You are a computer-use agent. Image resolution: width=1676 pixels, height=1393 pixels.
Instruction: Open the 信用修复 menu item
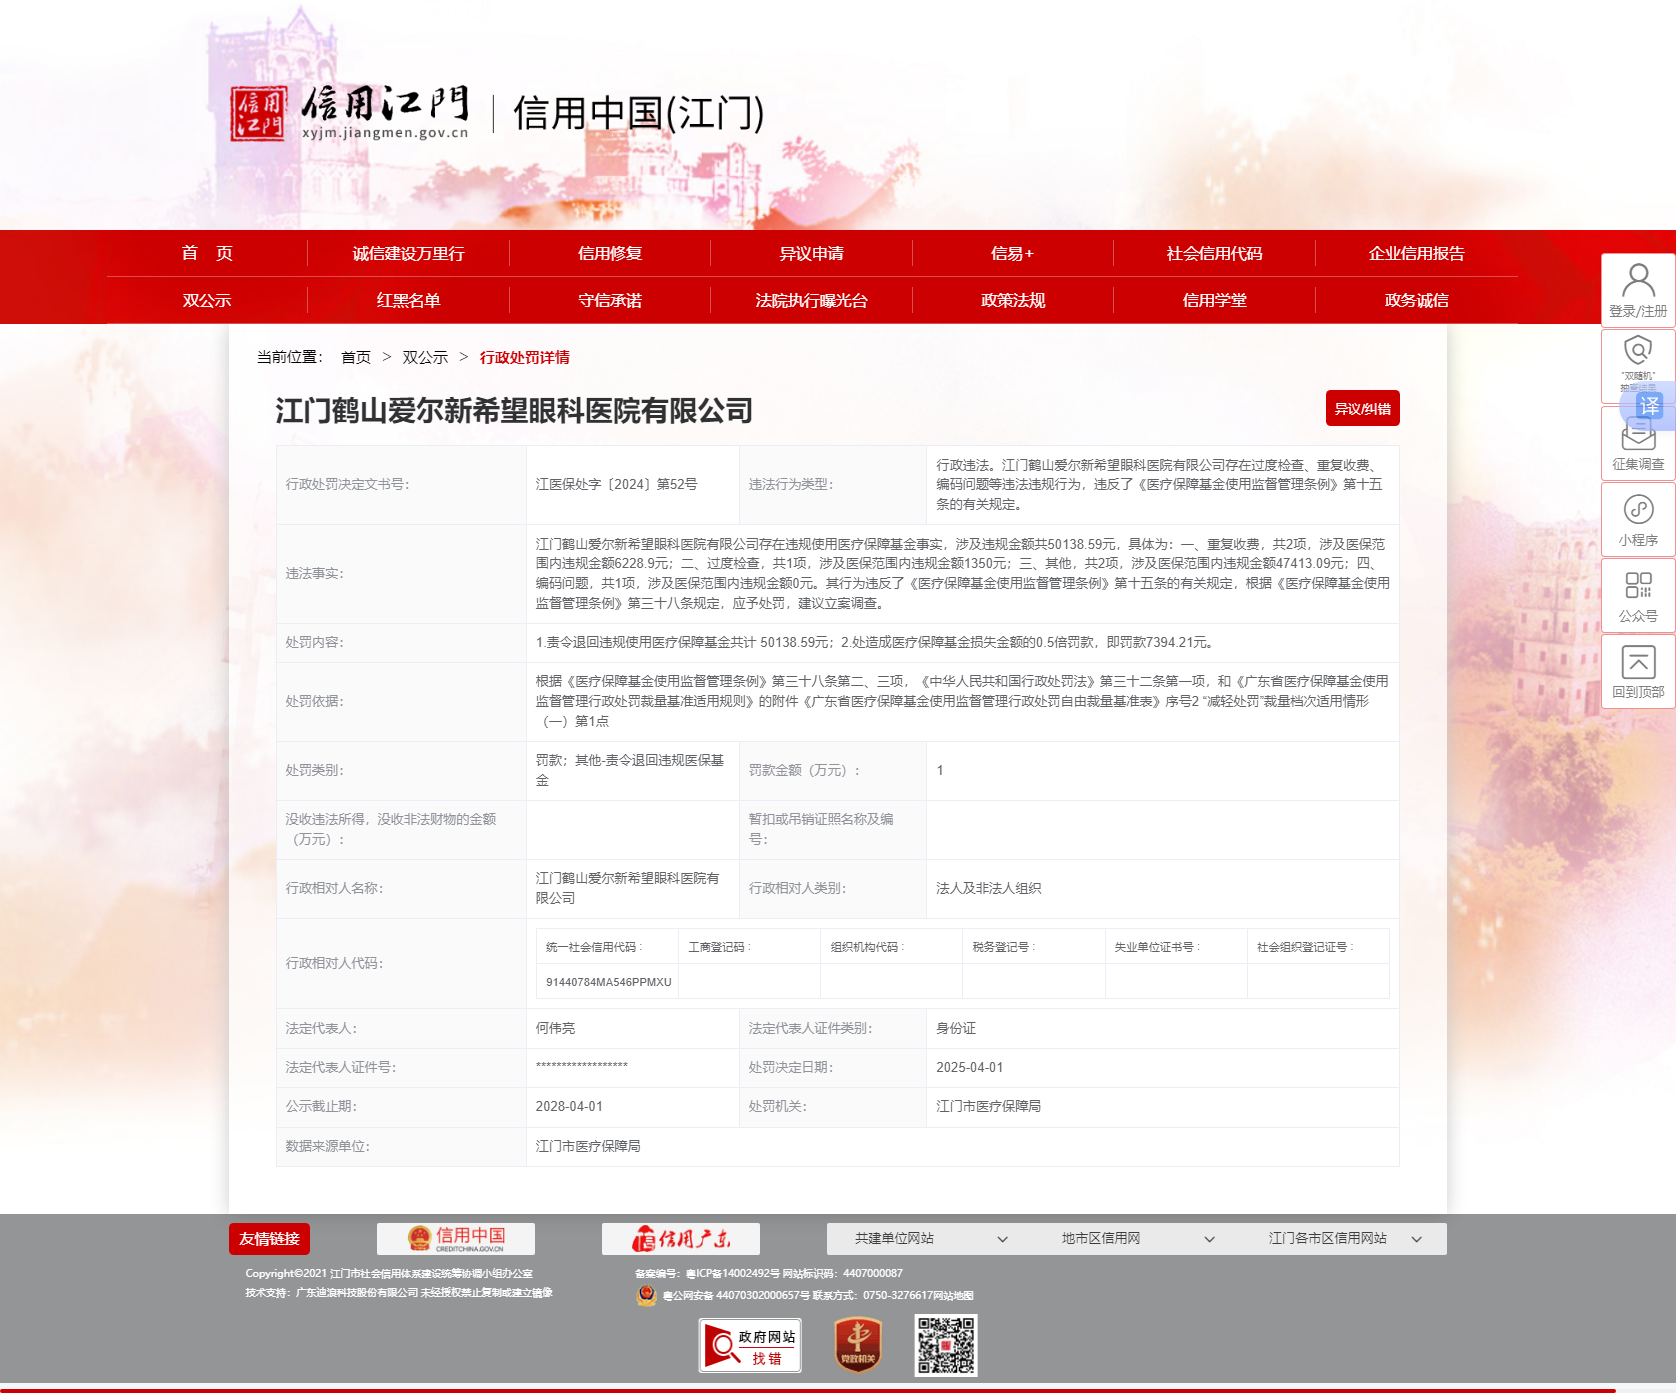(x=610, y=254)
